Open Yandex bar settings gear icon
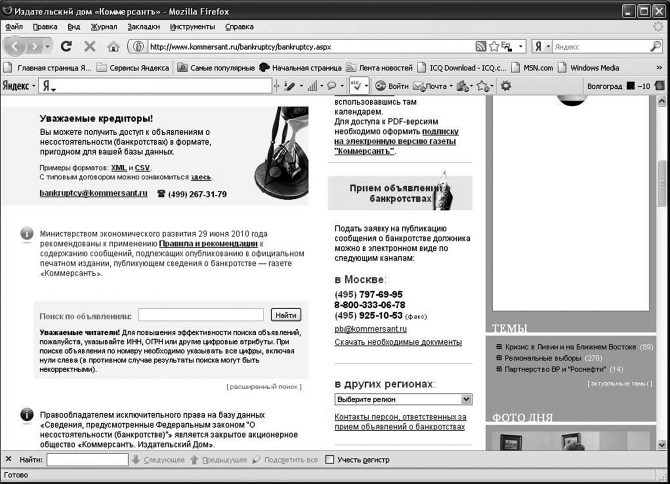Screen dimensions: 670x484 tap(506, 86)
